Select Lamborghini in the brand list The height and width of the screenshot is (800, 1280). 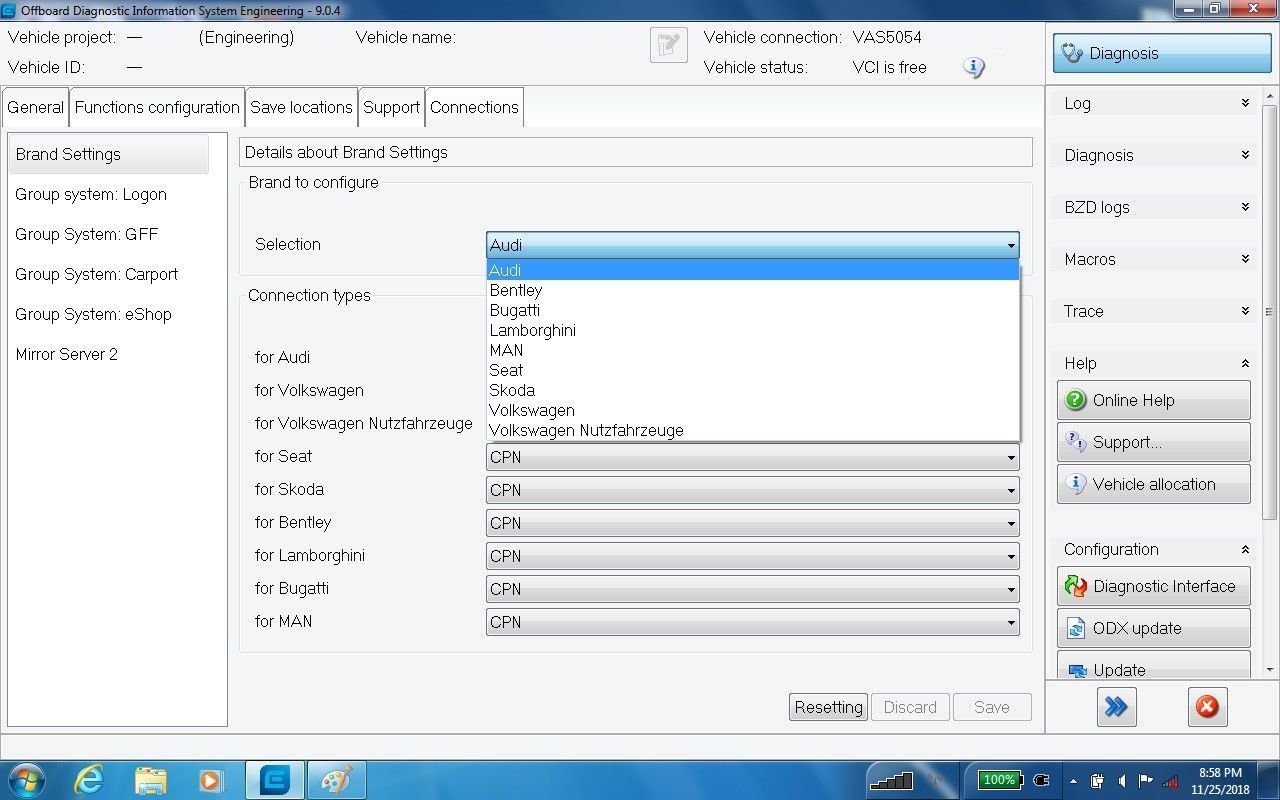click(x=752, y=330)
